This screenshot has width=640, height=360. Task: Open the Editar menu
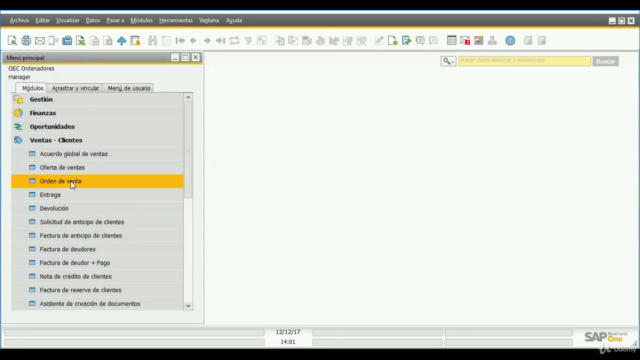pyautogui.click(x=42, y=20)
